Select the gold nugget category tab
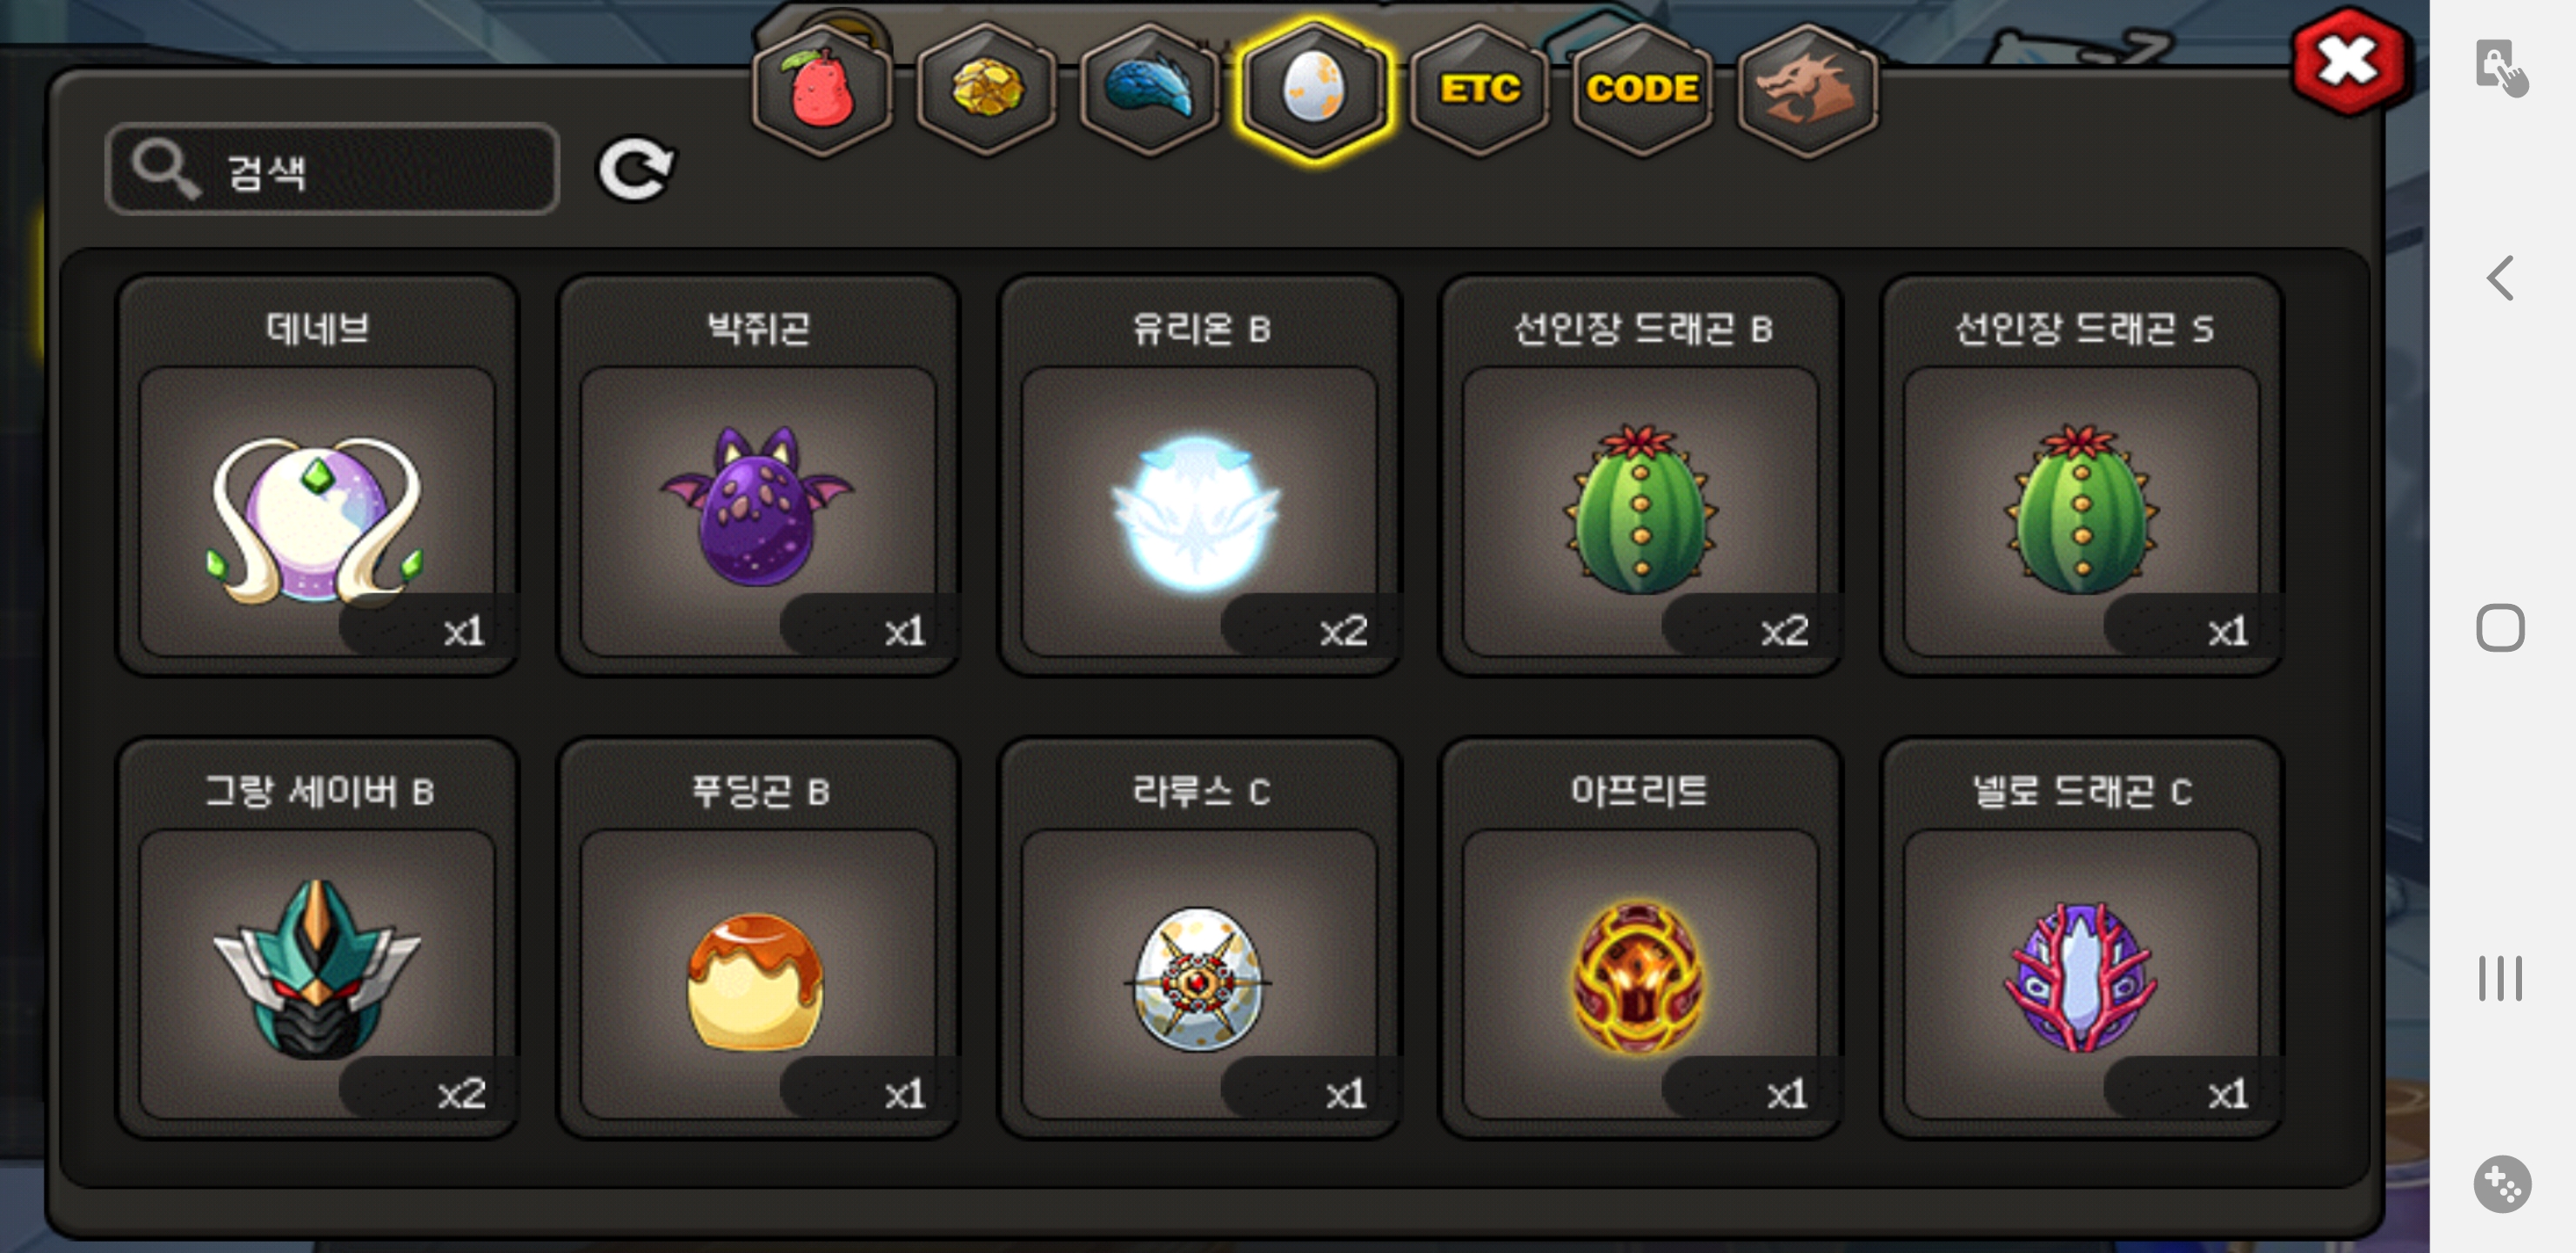Screen dimensions: 2576x1253 pyautogui.click(x=986, y=90)
